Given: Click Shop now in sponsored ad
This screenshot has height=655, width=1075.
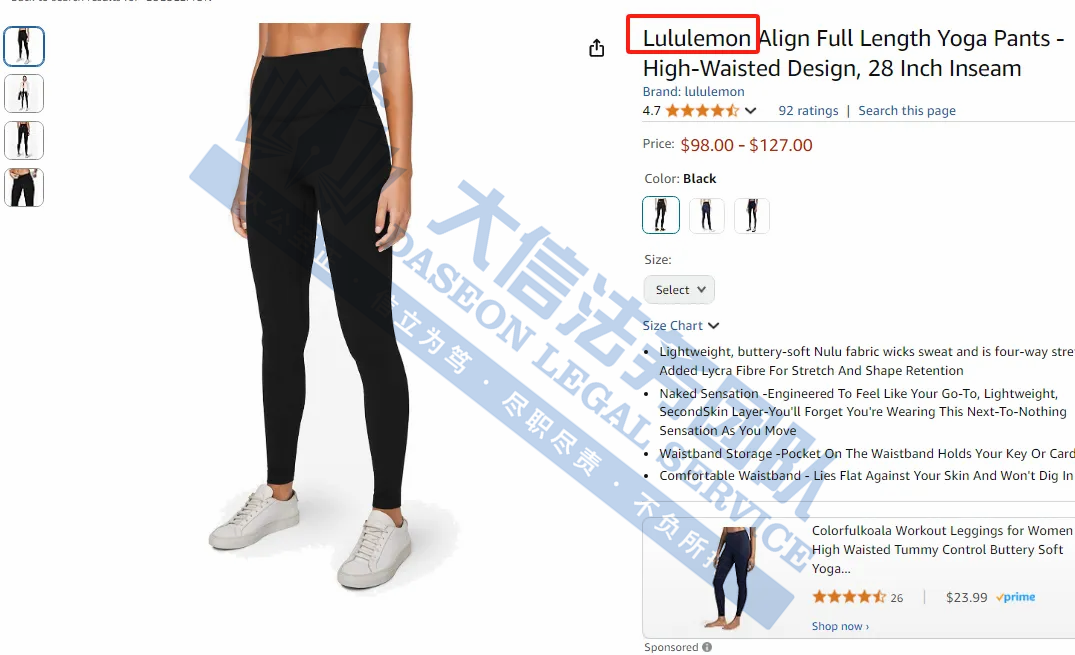Looking at the screenshot, I should coord(840,626).
